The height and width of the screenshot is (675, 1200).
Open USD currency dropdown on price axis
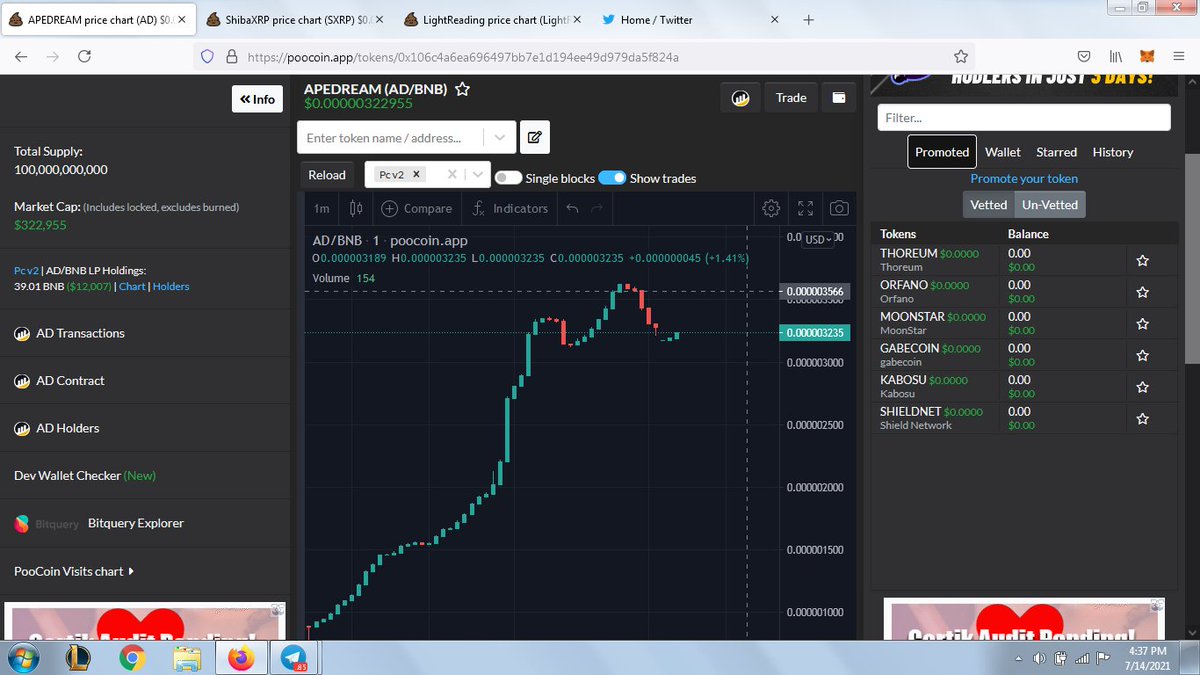coord(819,239)
